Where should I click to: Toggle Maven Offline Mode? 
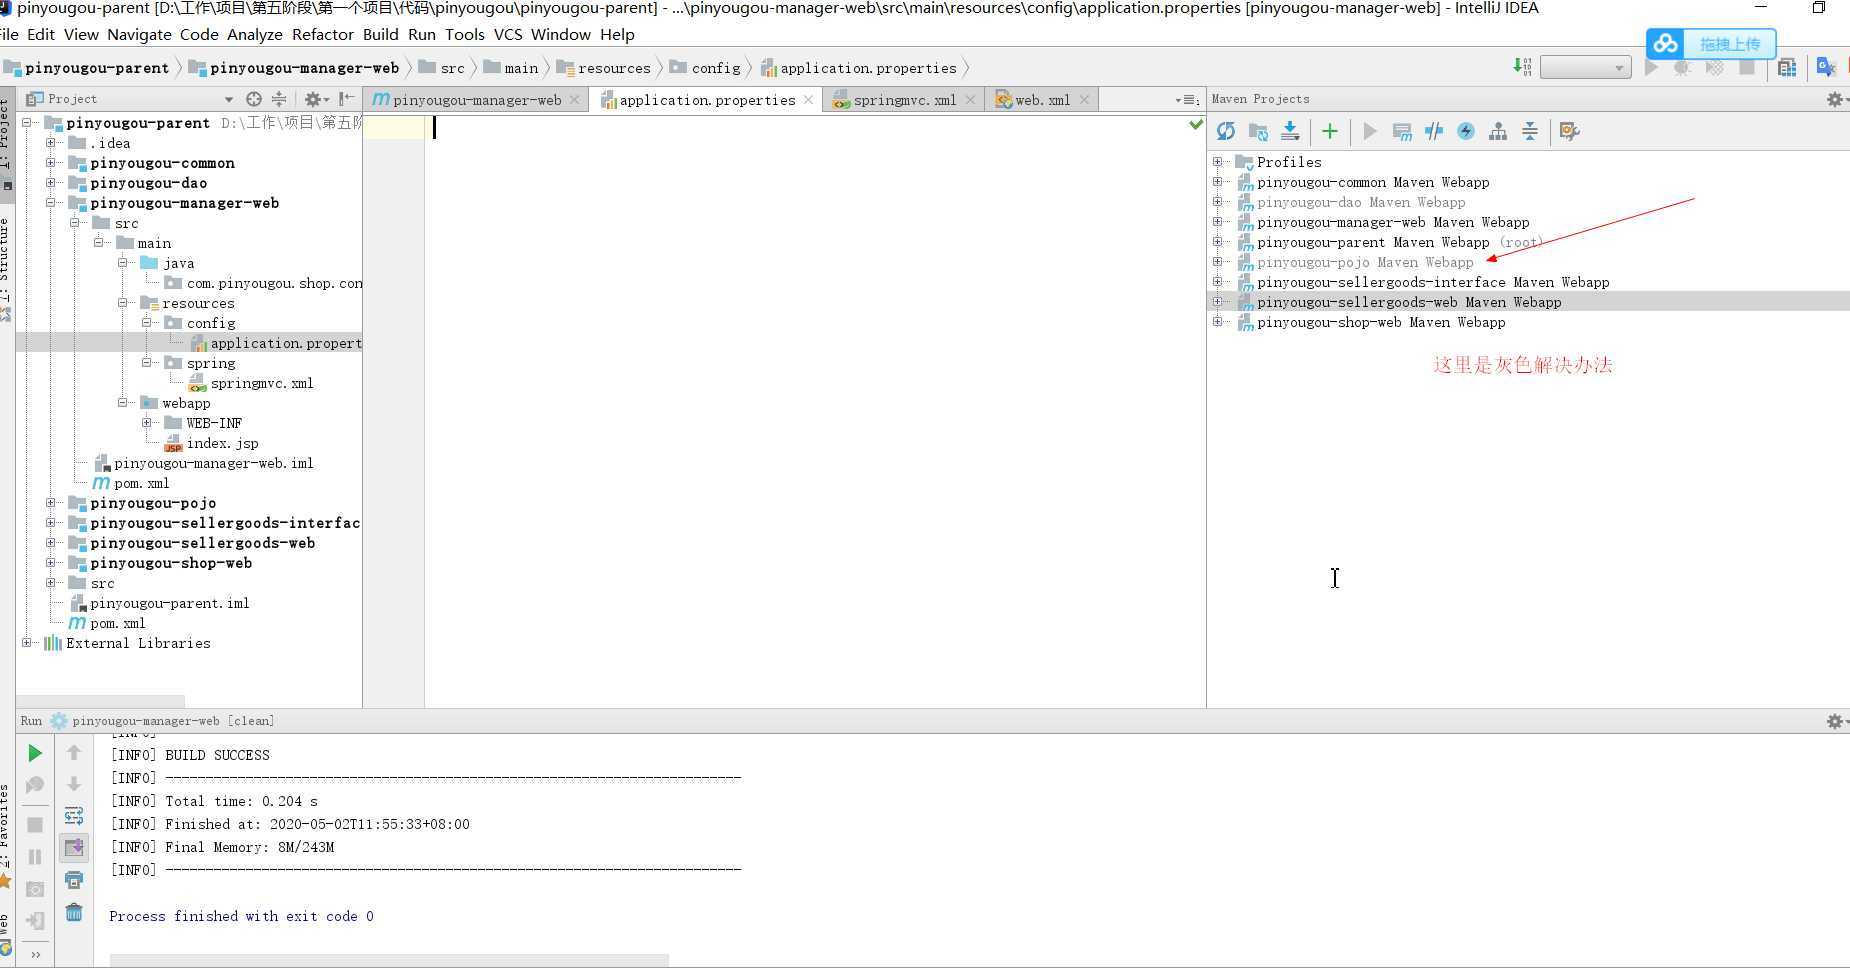tap(1434, 131)
